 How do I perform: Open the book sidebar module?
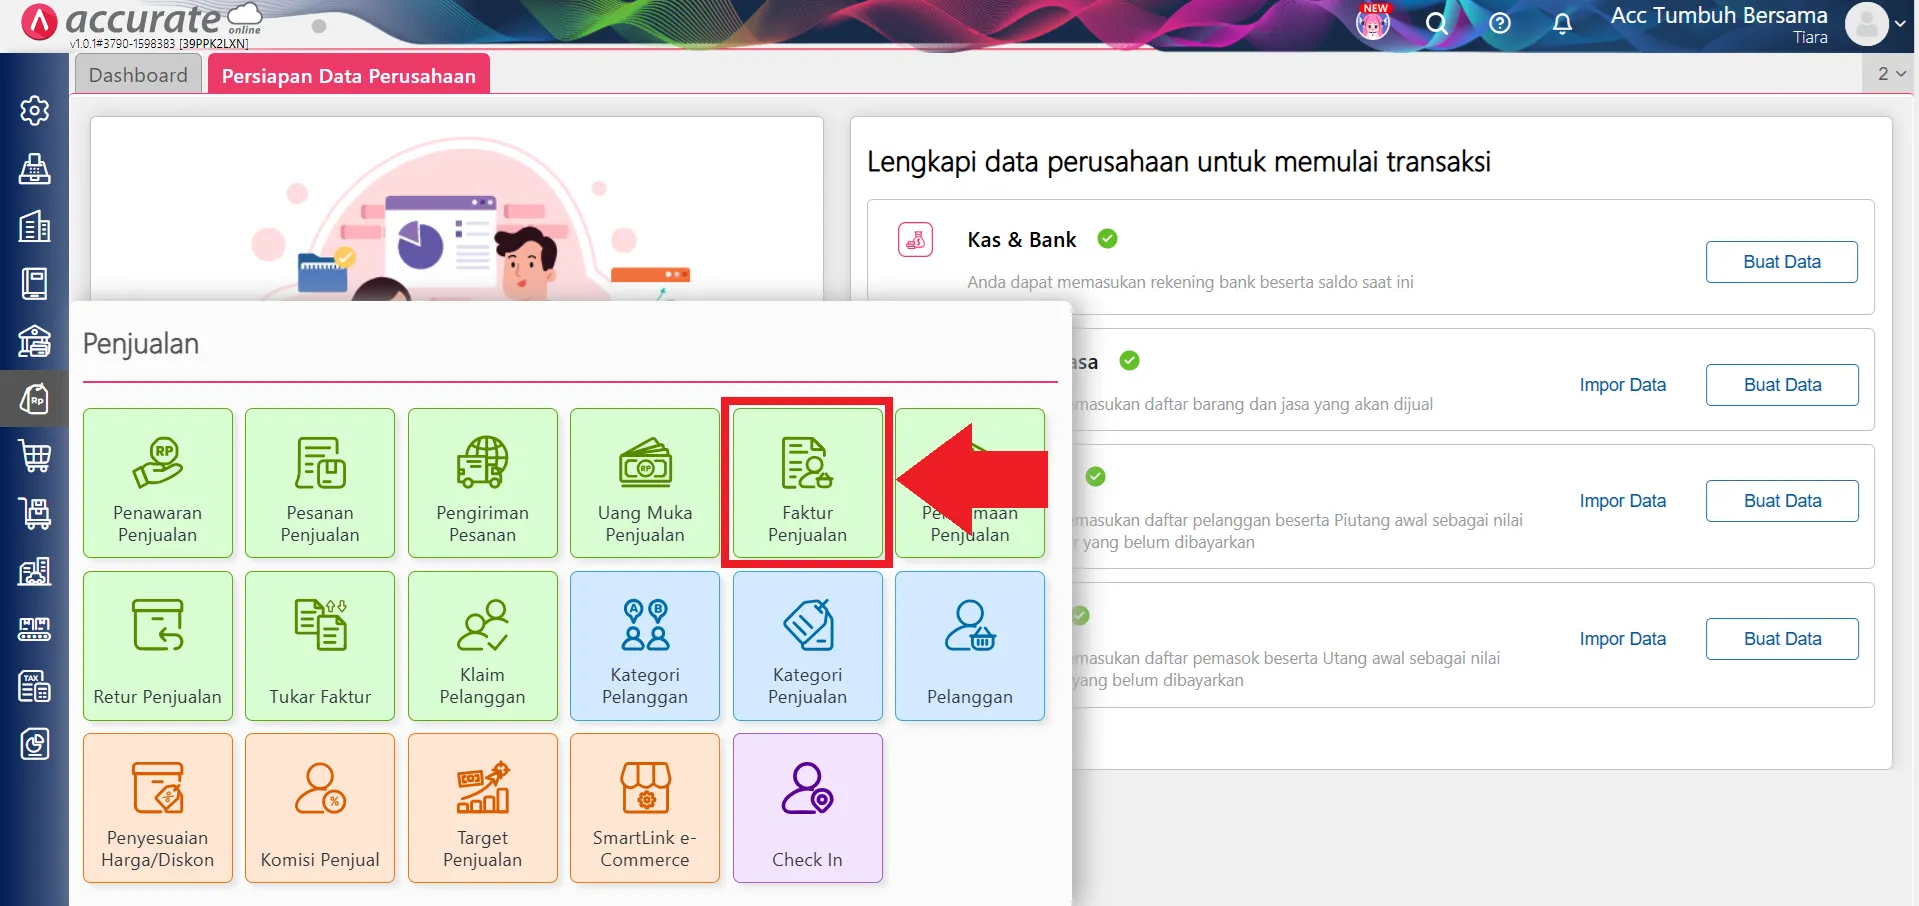click(35, 284)
